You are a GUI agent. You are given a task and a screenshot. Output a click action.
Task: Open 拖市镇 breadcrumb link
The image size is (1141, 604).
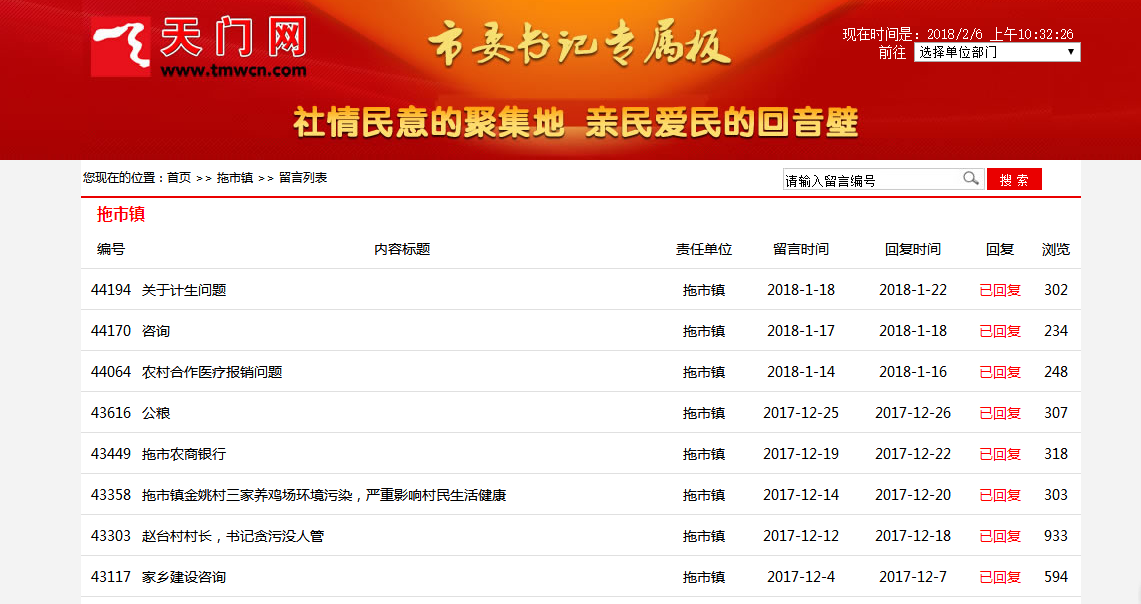[234, 178]
